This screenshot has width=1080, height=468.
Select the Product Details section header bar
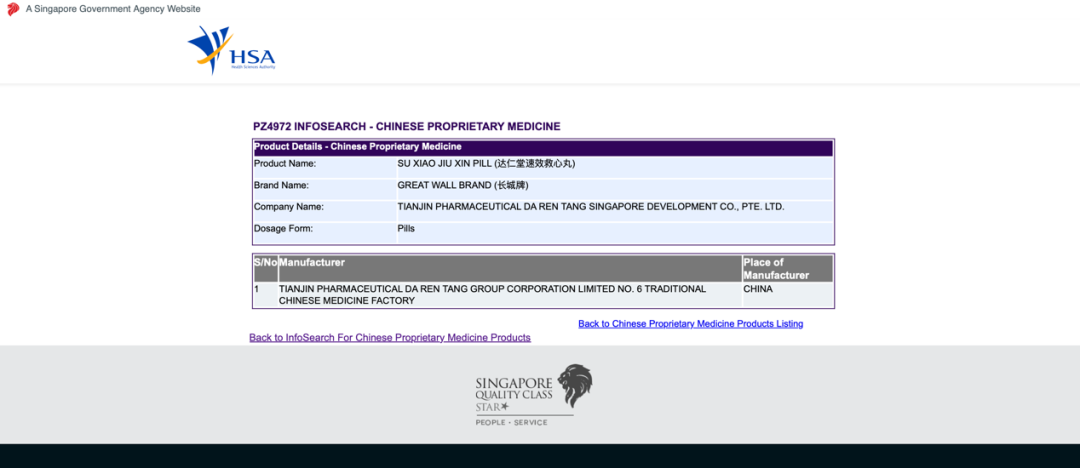[542, 147]
